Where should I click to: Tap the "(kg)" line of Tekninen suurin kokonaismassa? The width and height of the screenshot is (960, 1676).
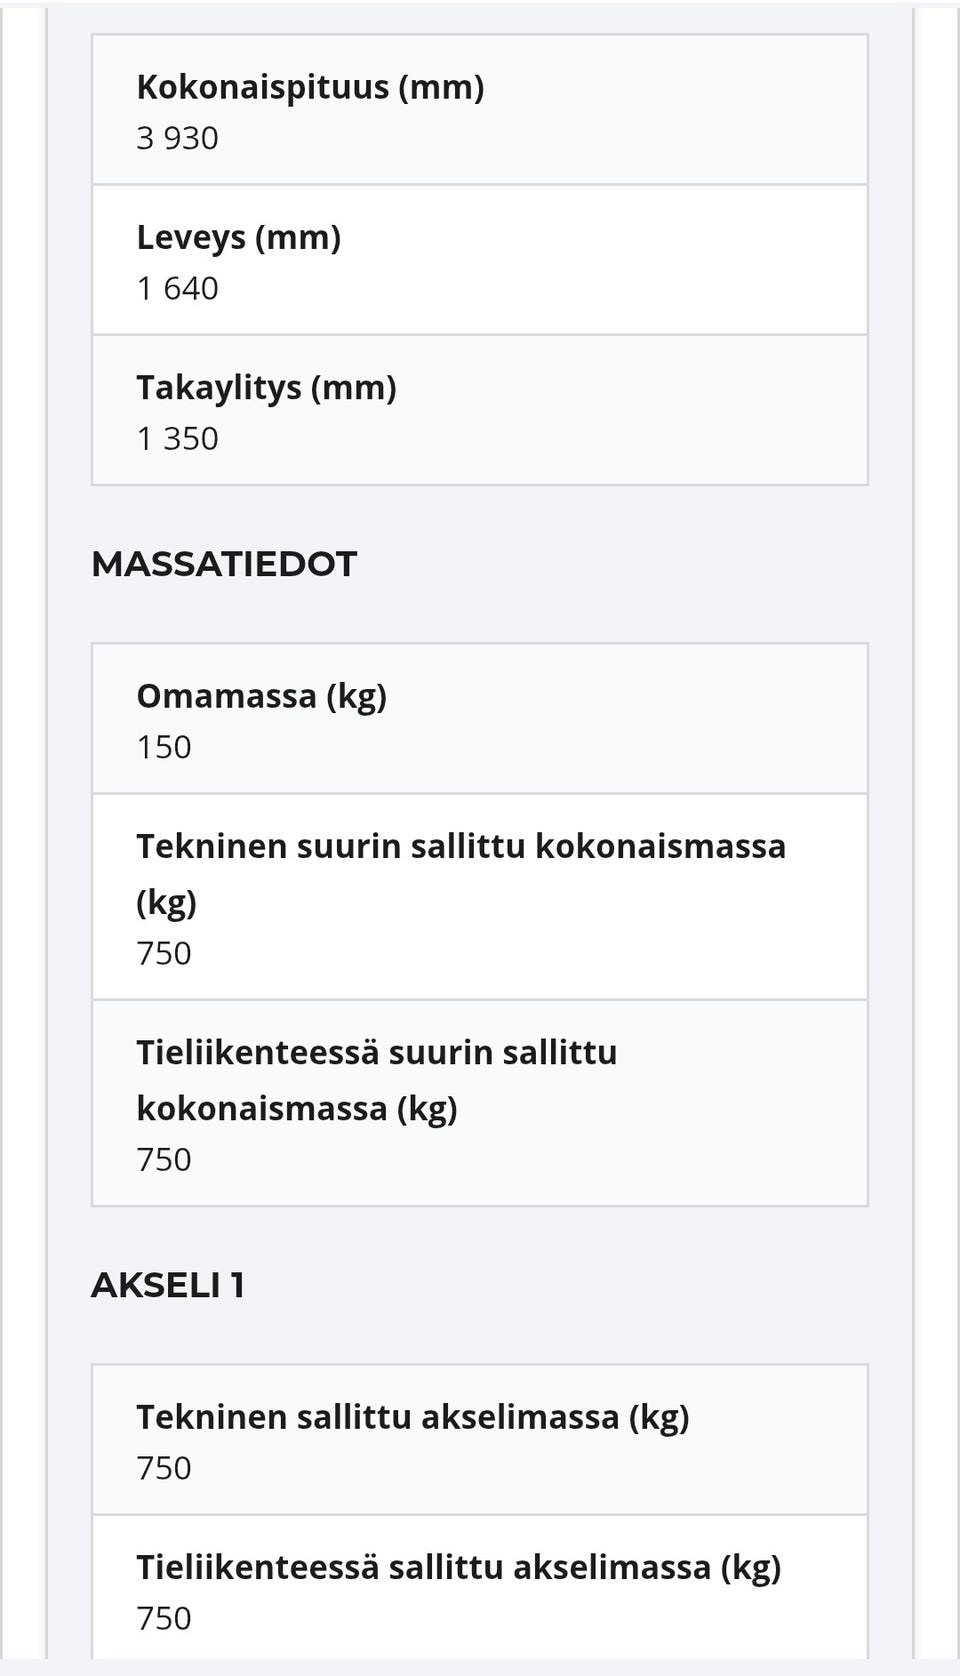(166, 902)
